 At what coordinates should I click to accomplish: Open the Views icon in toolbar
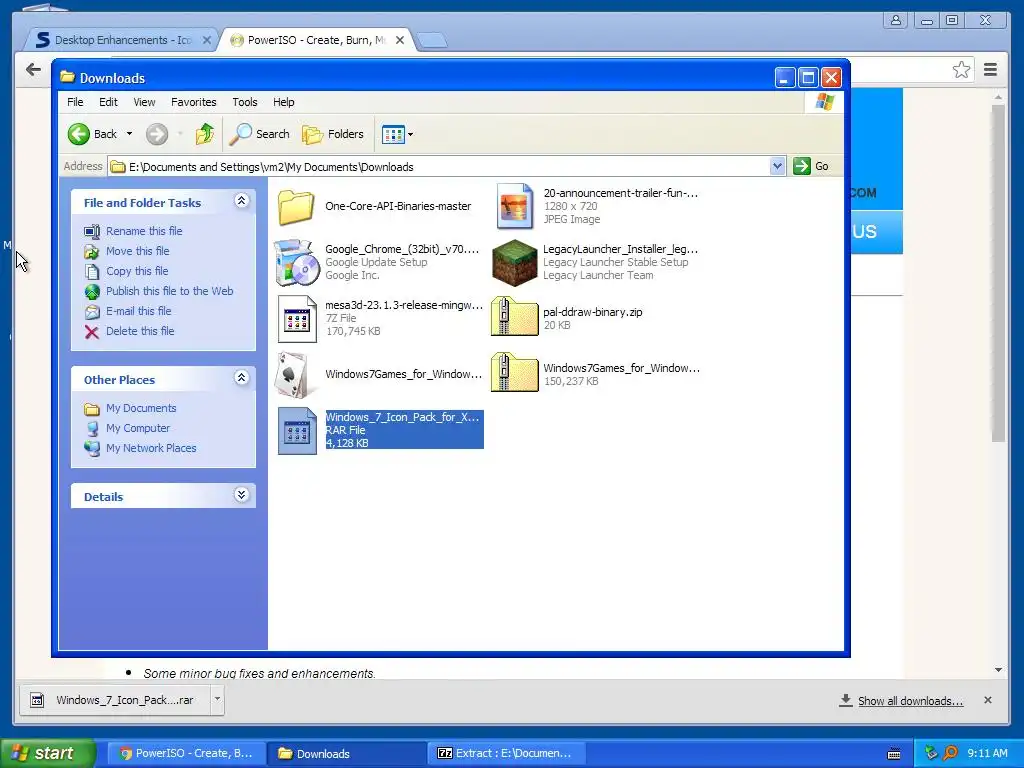click(x=393, y=135)
